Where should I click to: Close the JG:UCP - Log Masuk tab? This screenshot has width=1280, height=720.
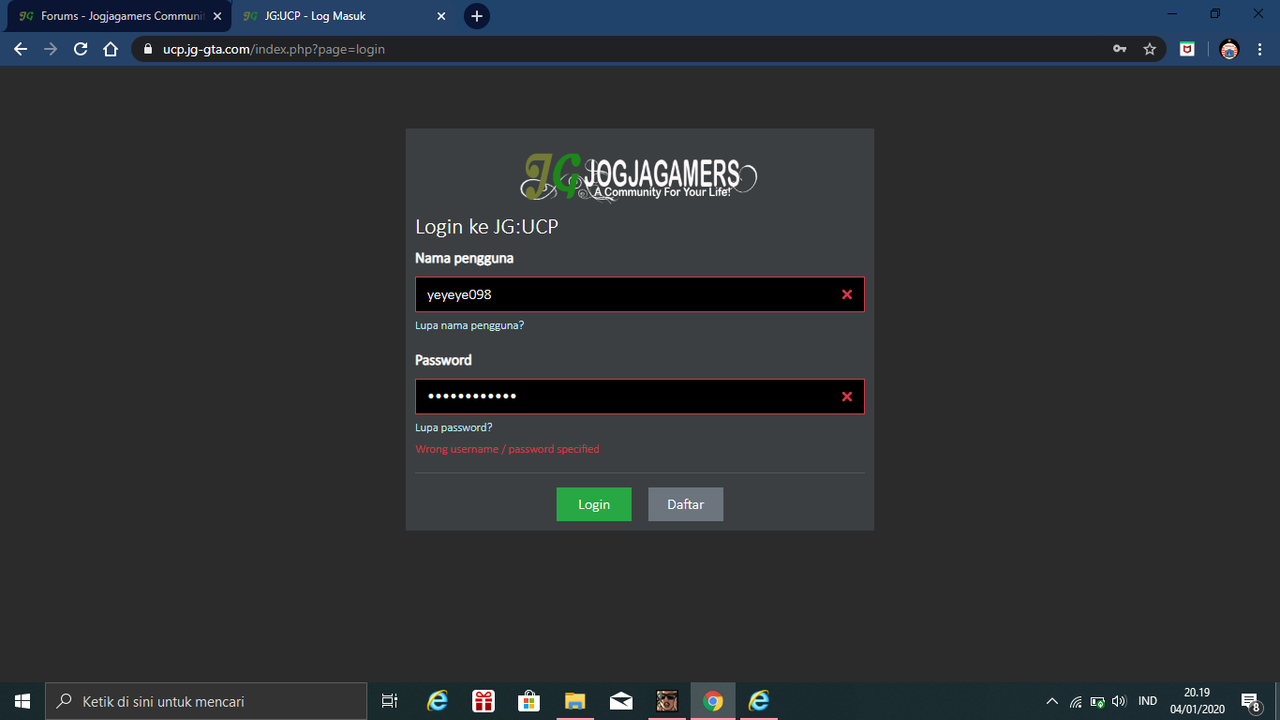pos(441,16)
